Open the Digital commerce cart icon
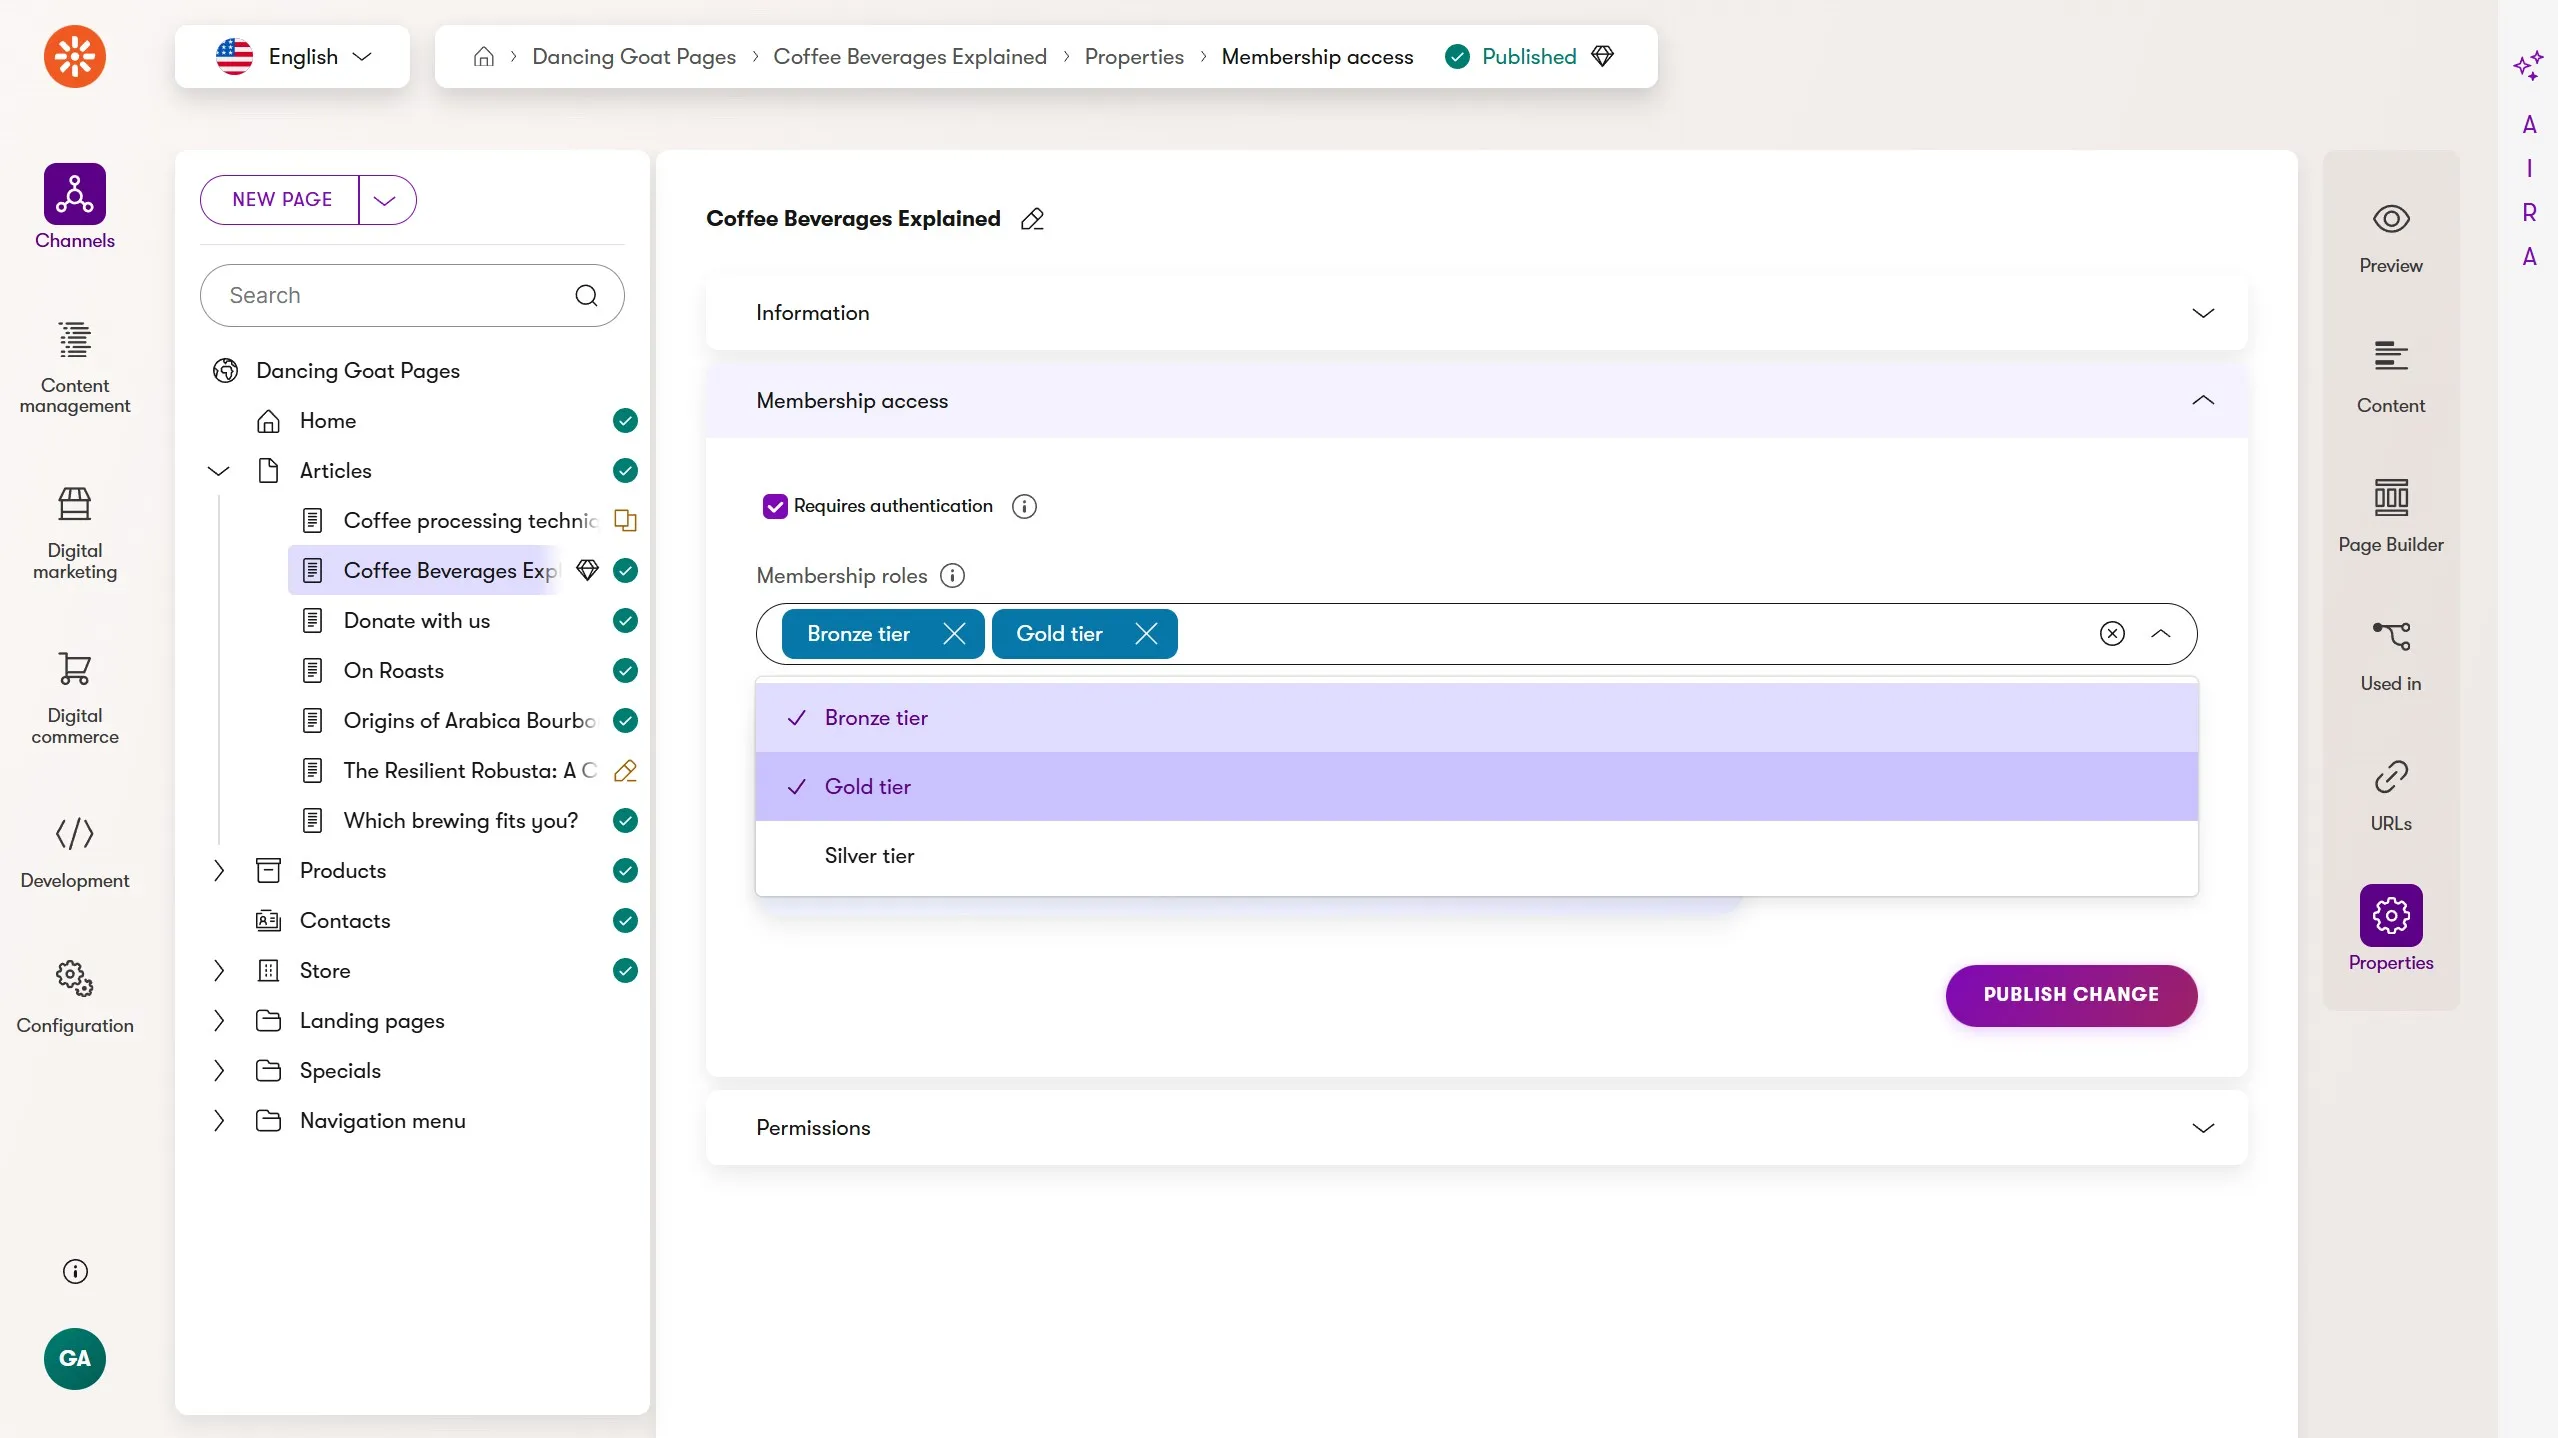 [75, 669]
